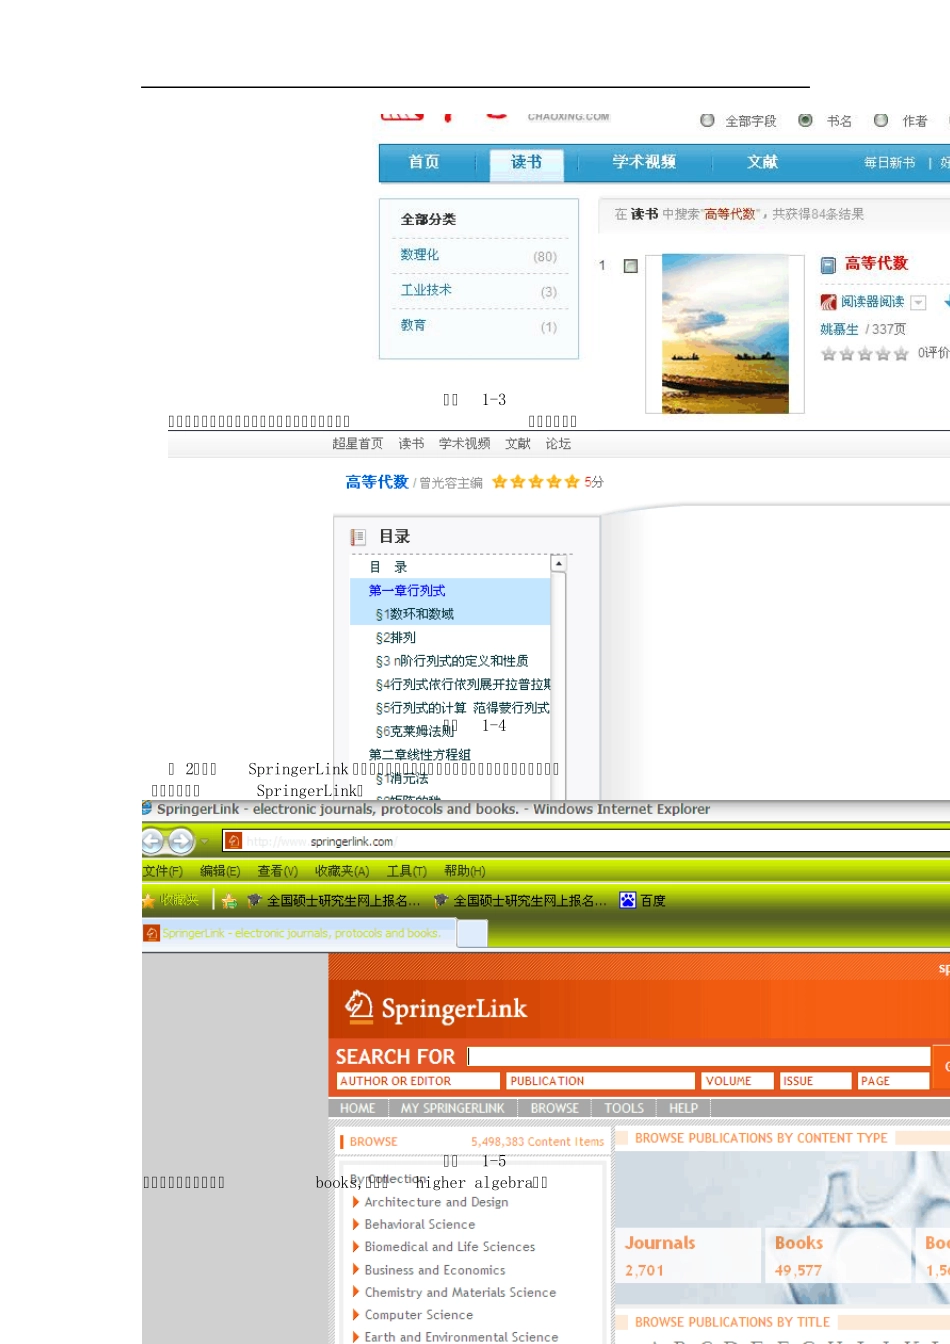Click the book icon beside 高等代数 title
The width and height of the screenshot is (950, 1344).
coord(828,265)
